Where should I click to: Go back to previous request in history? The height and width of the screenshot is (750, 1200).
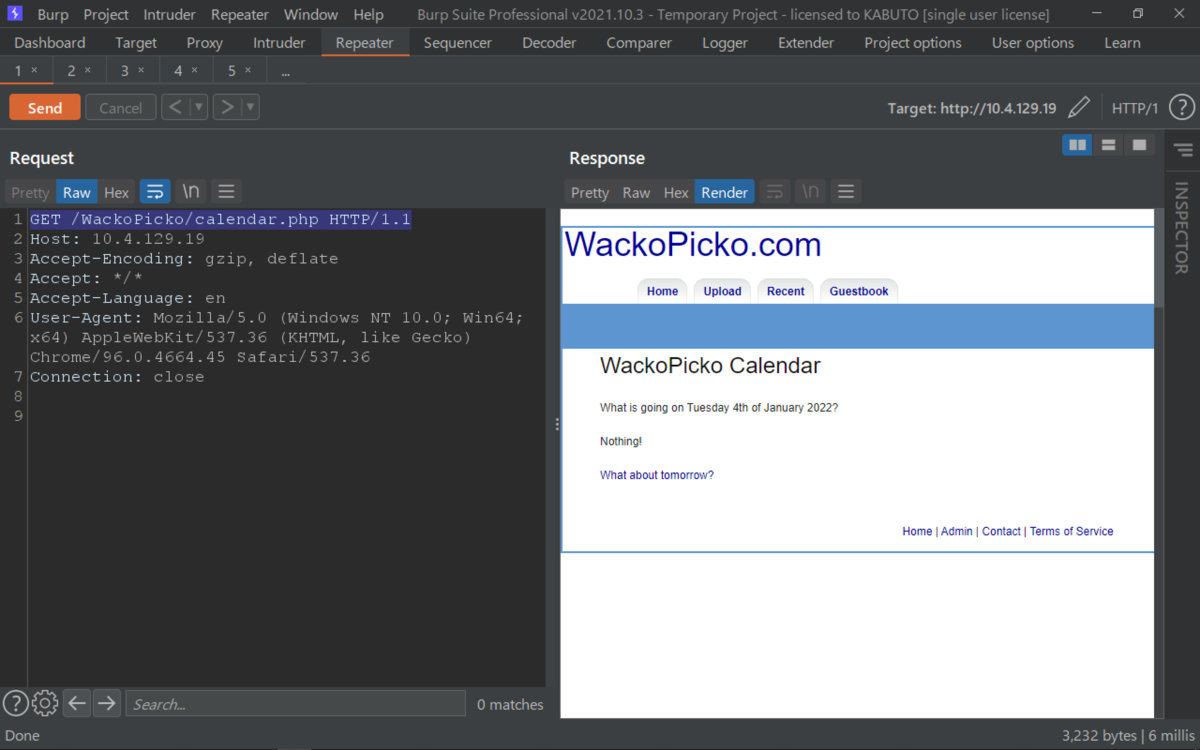[x=175, y=107]
